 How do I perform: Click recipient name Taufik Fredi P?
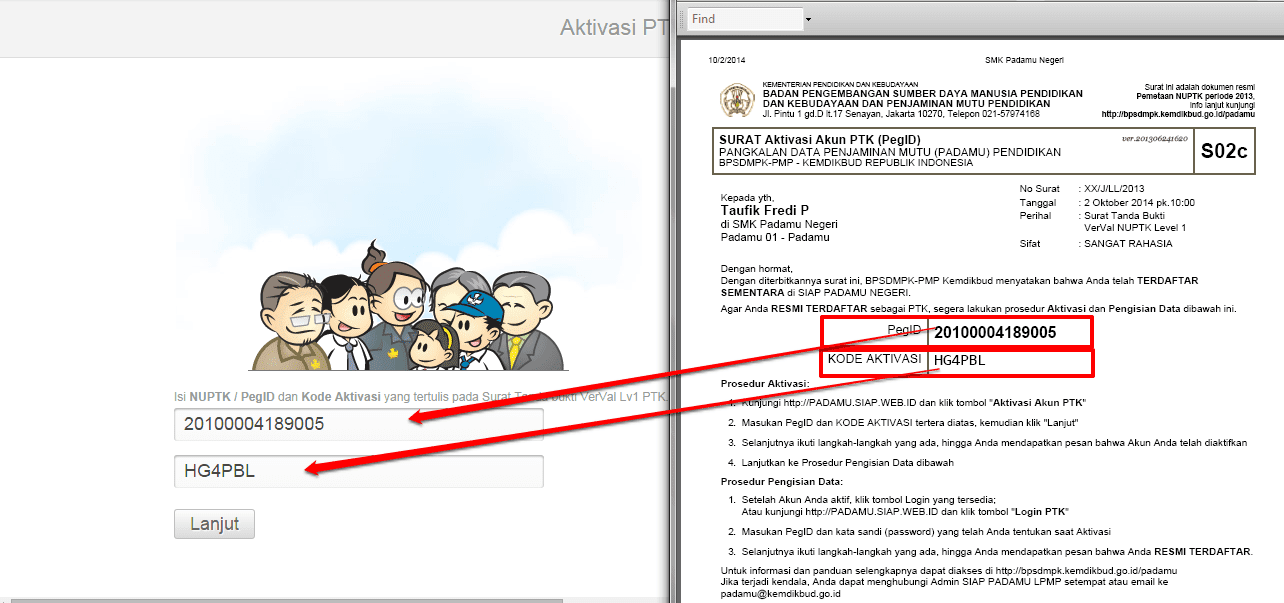click(764, 210)
